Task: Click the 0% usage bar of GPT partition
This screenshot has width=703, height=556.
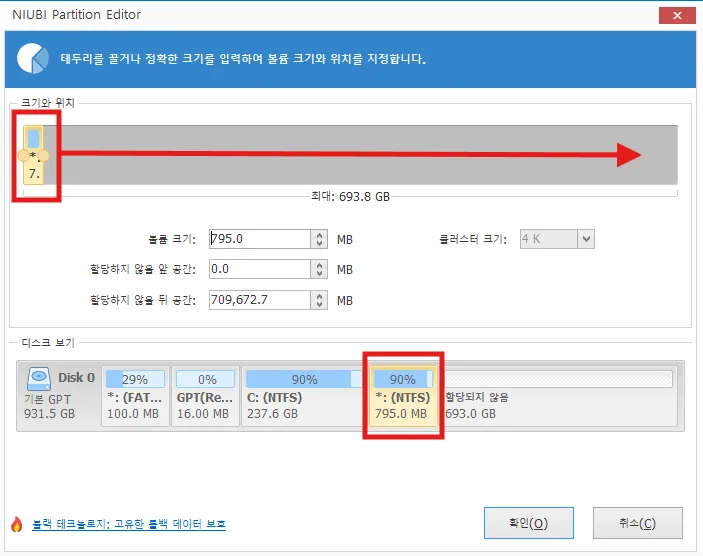Action: (205, 379)
